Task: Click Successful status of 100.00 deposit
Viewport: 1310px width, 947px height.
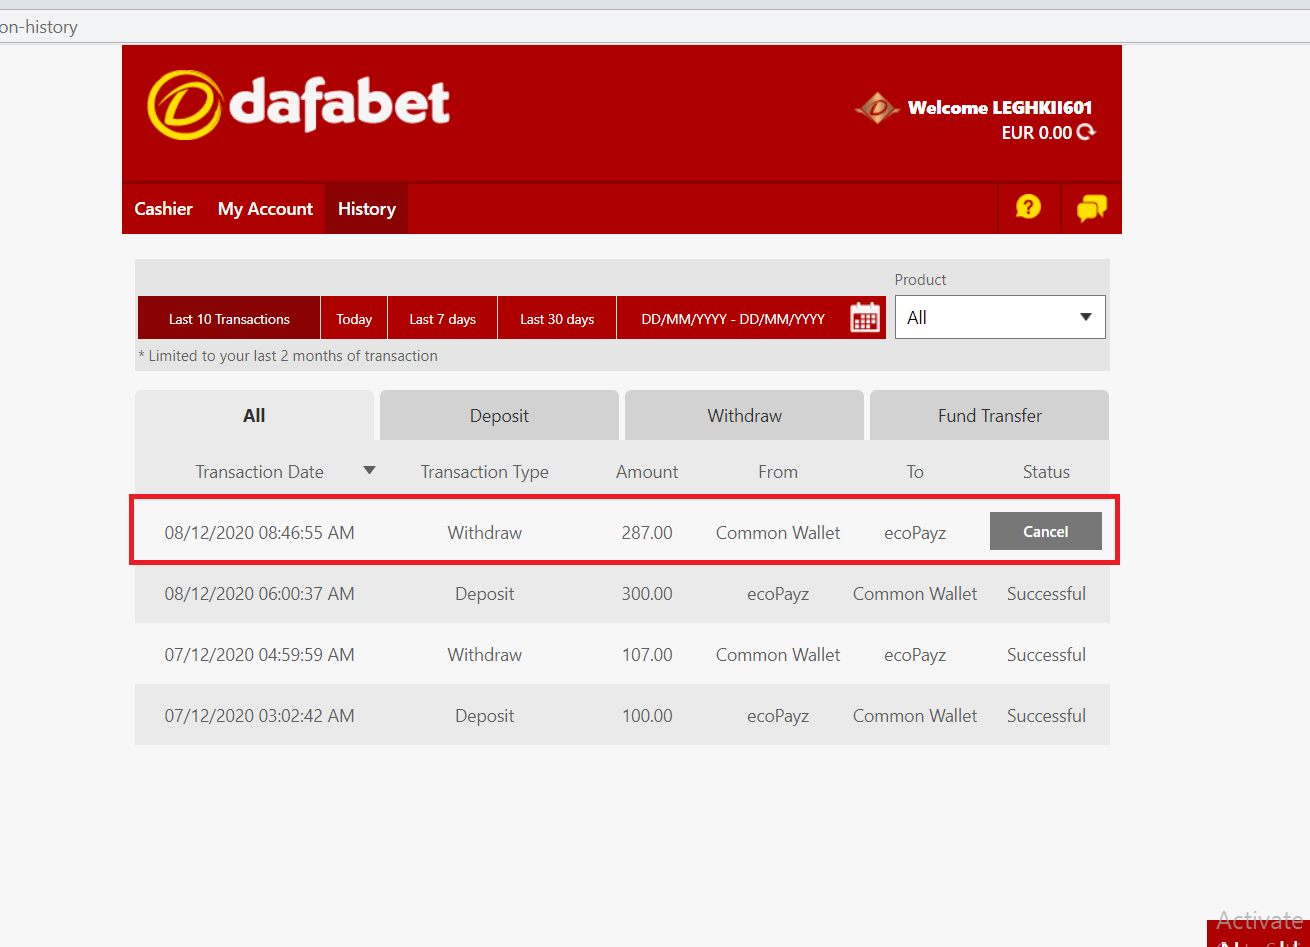Action: [x=1046, y=715]
